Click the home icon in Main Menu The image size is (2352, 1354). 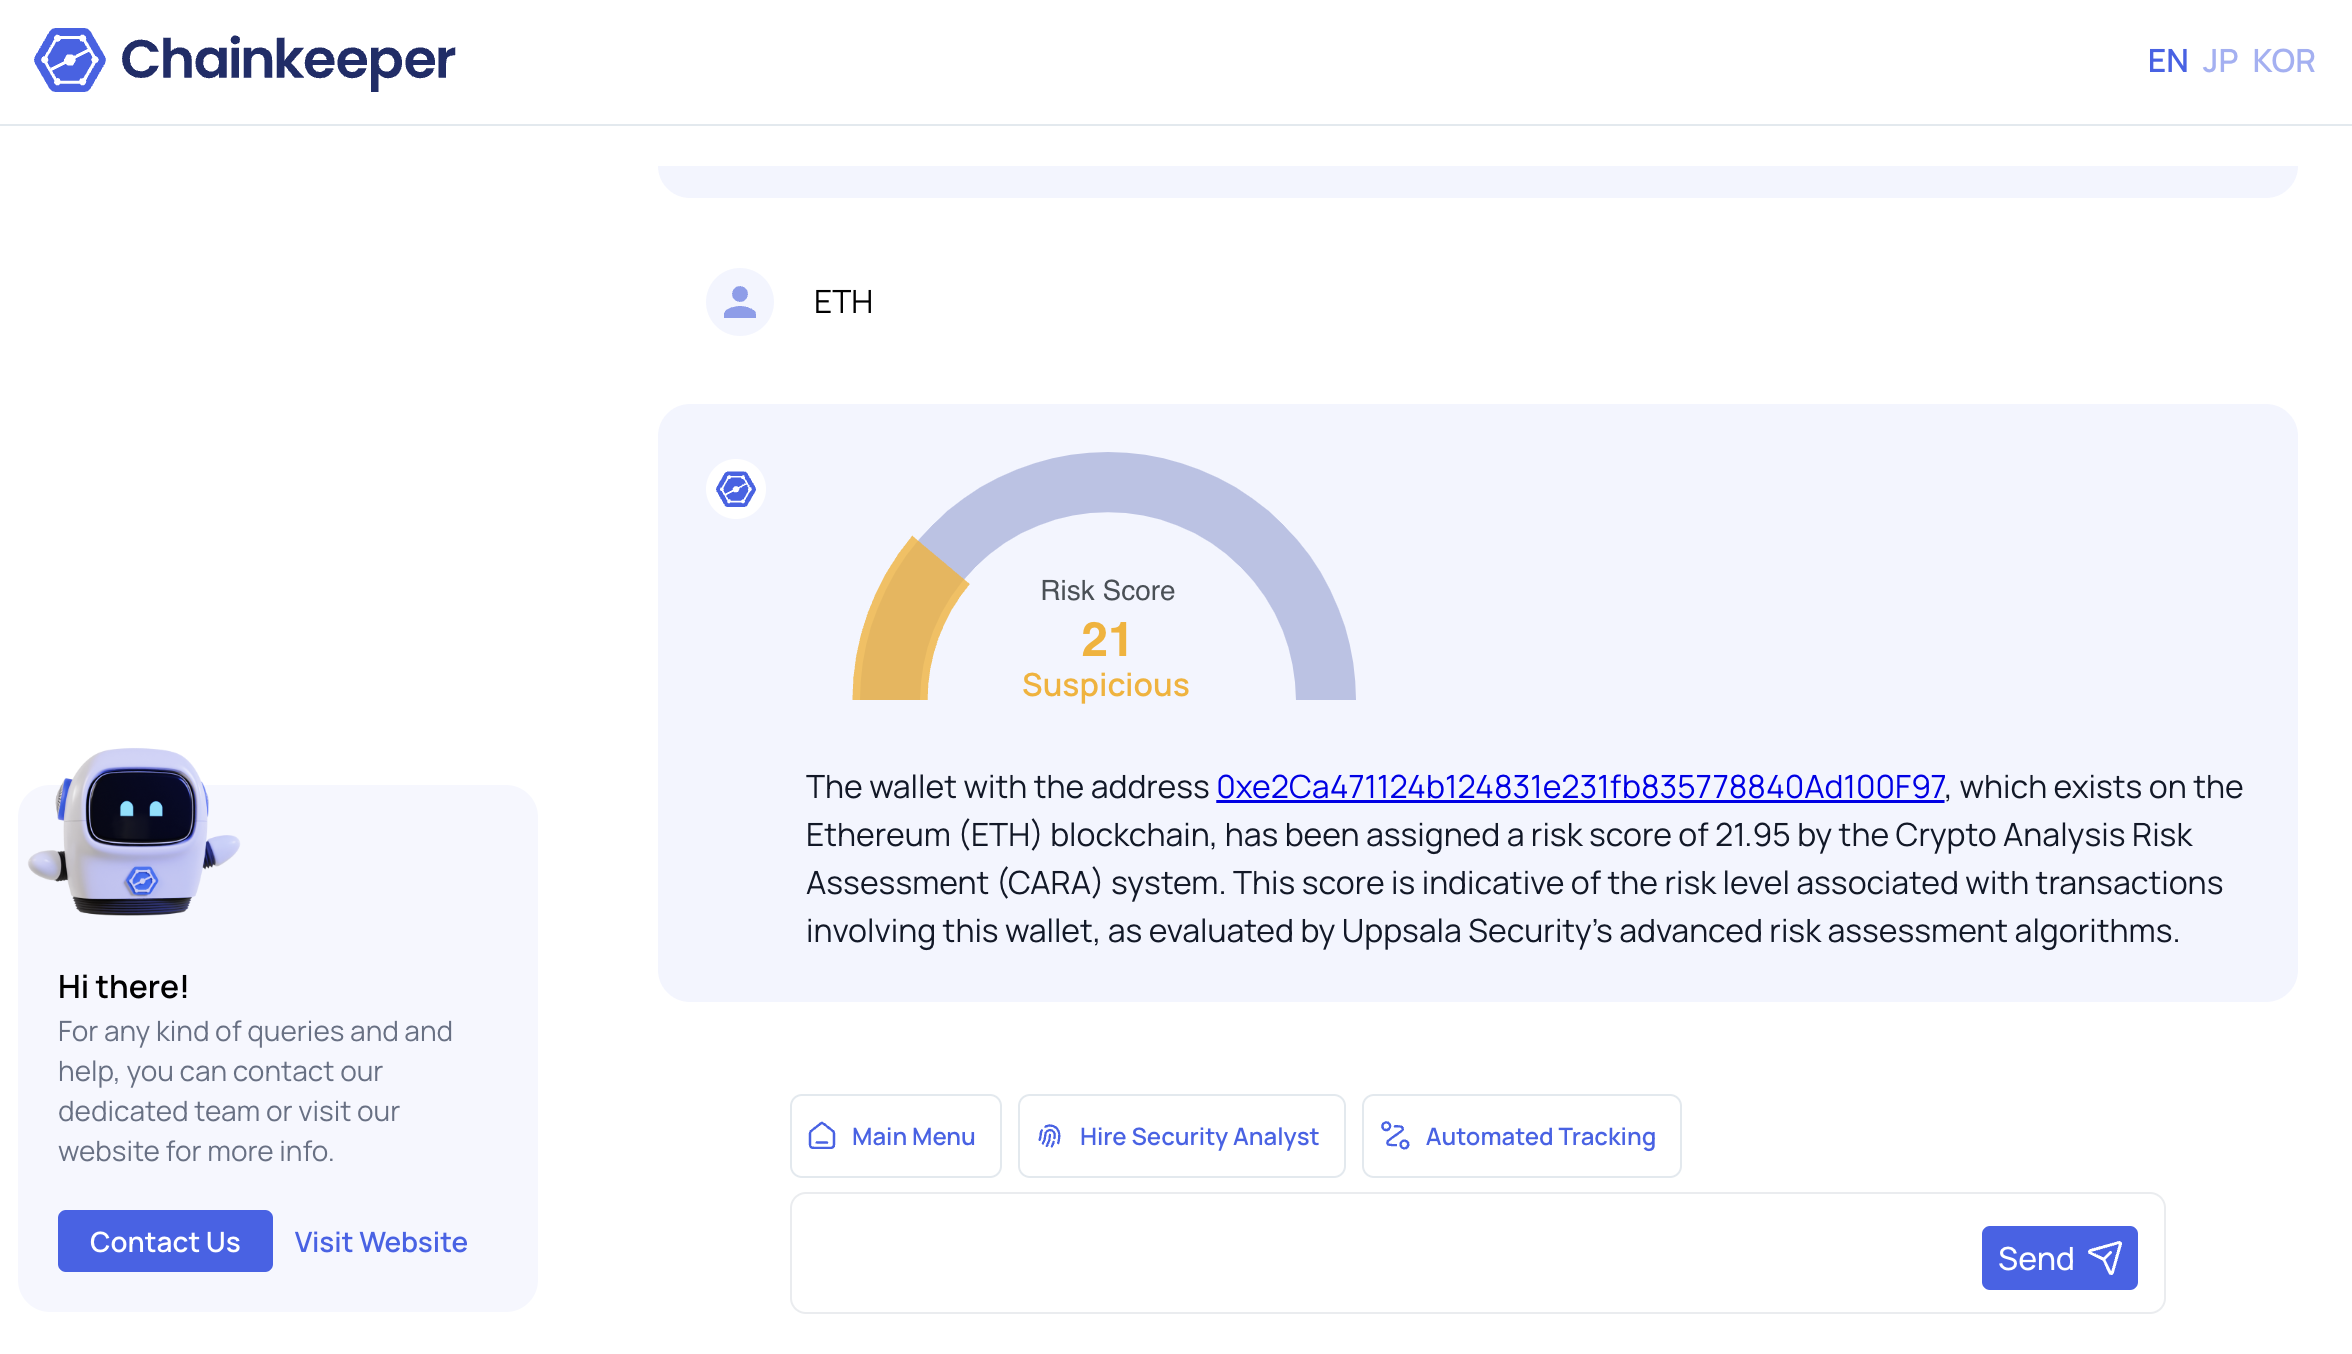point(822,1136)
